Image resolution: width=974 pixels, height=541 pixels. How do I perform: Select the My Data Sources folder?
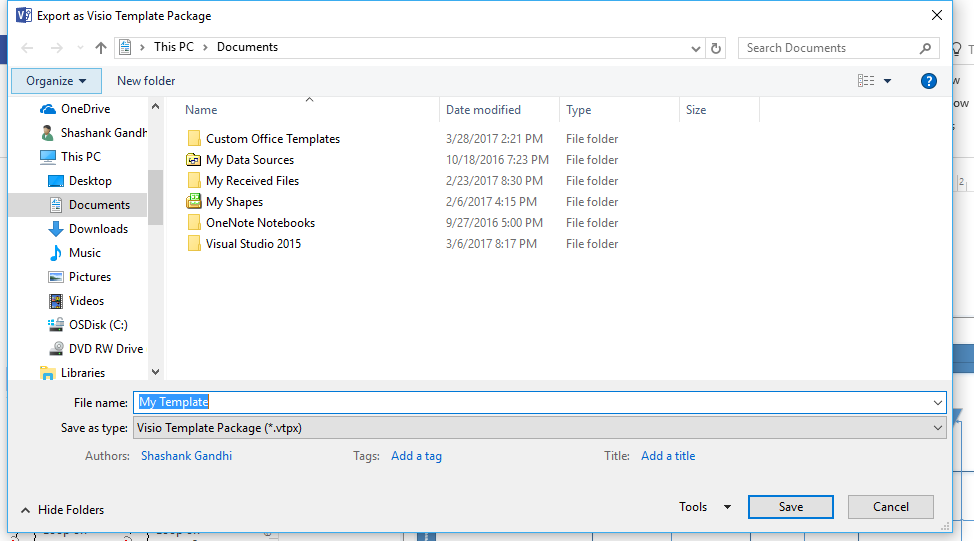pos(250,160)
